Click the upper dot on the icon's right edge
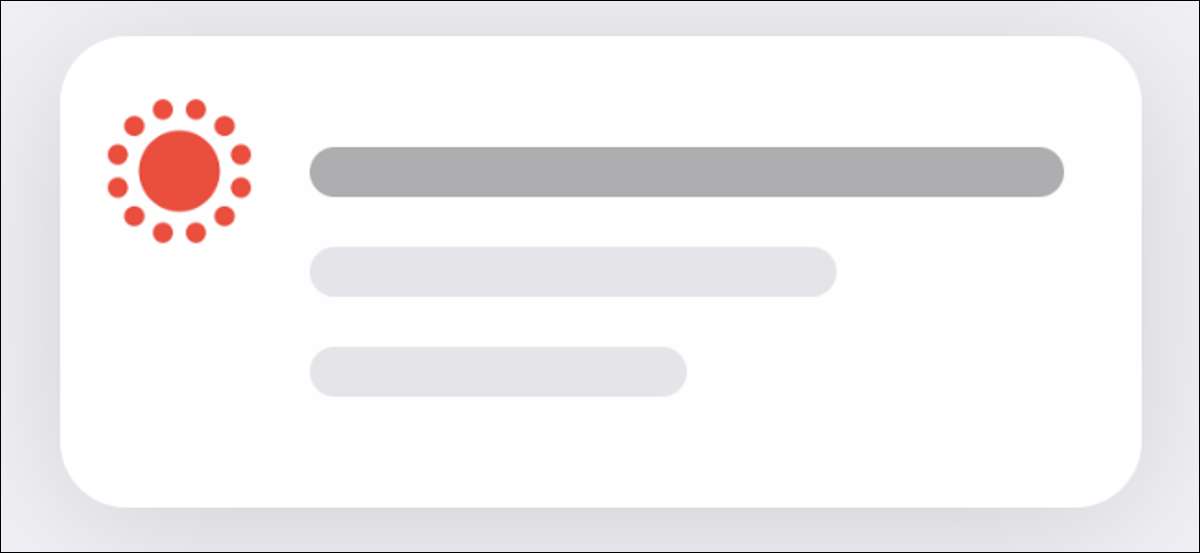 click(x=241, y=154)
